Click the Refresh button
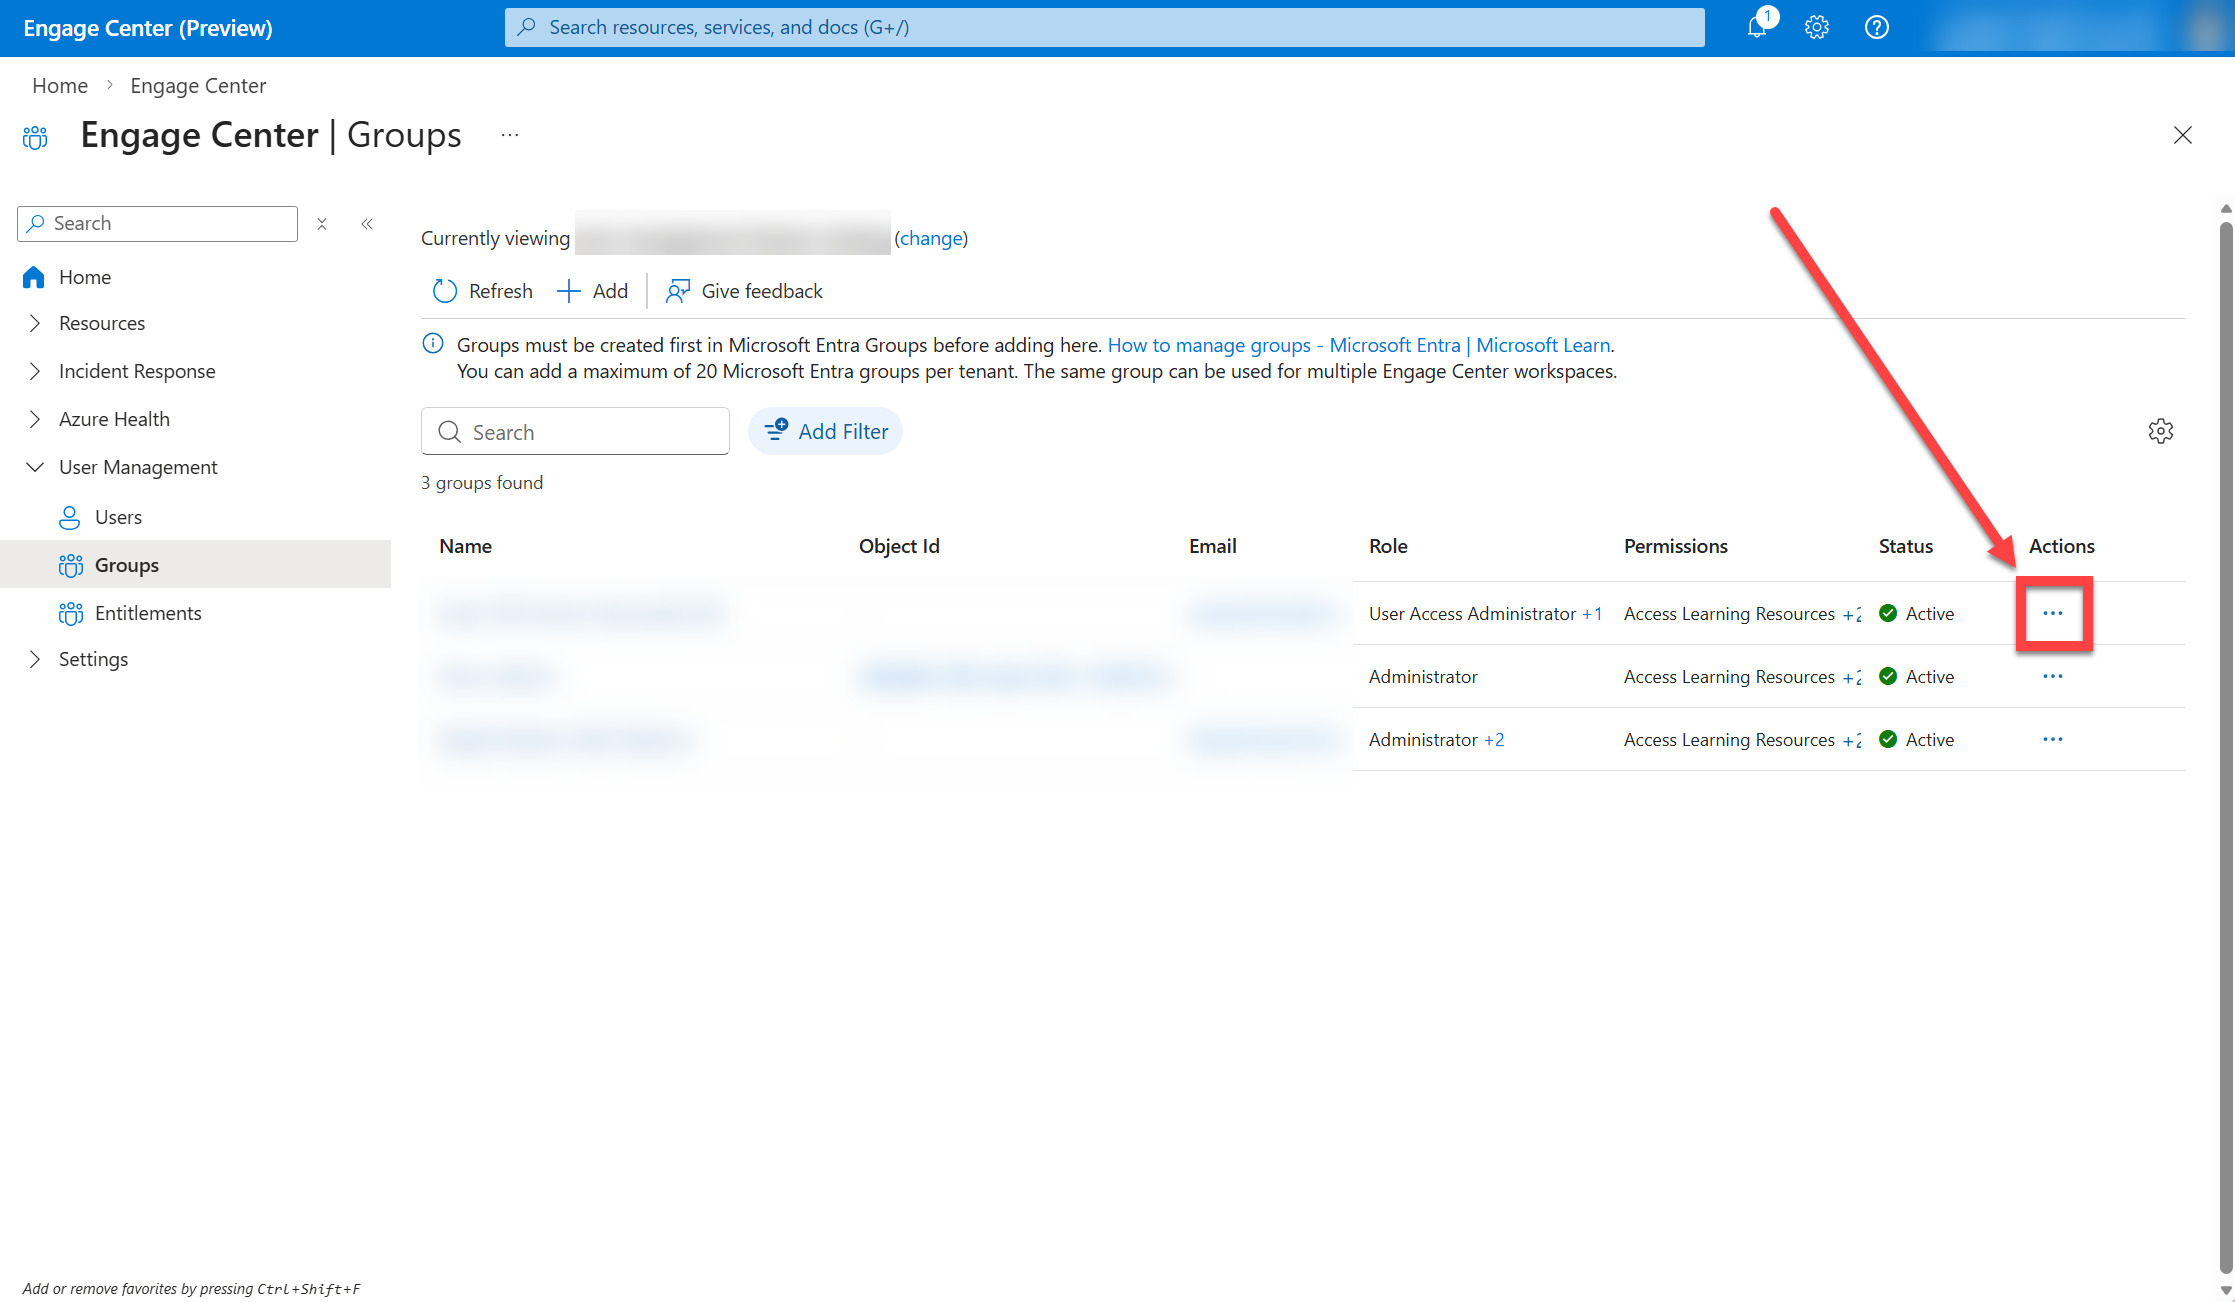This screenshot has width=2235, height=1302. tap(482, 291)
